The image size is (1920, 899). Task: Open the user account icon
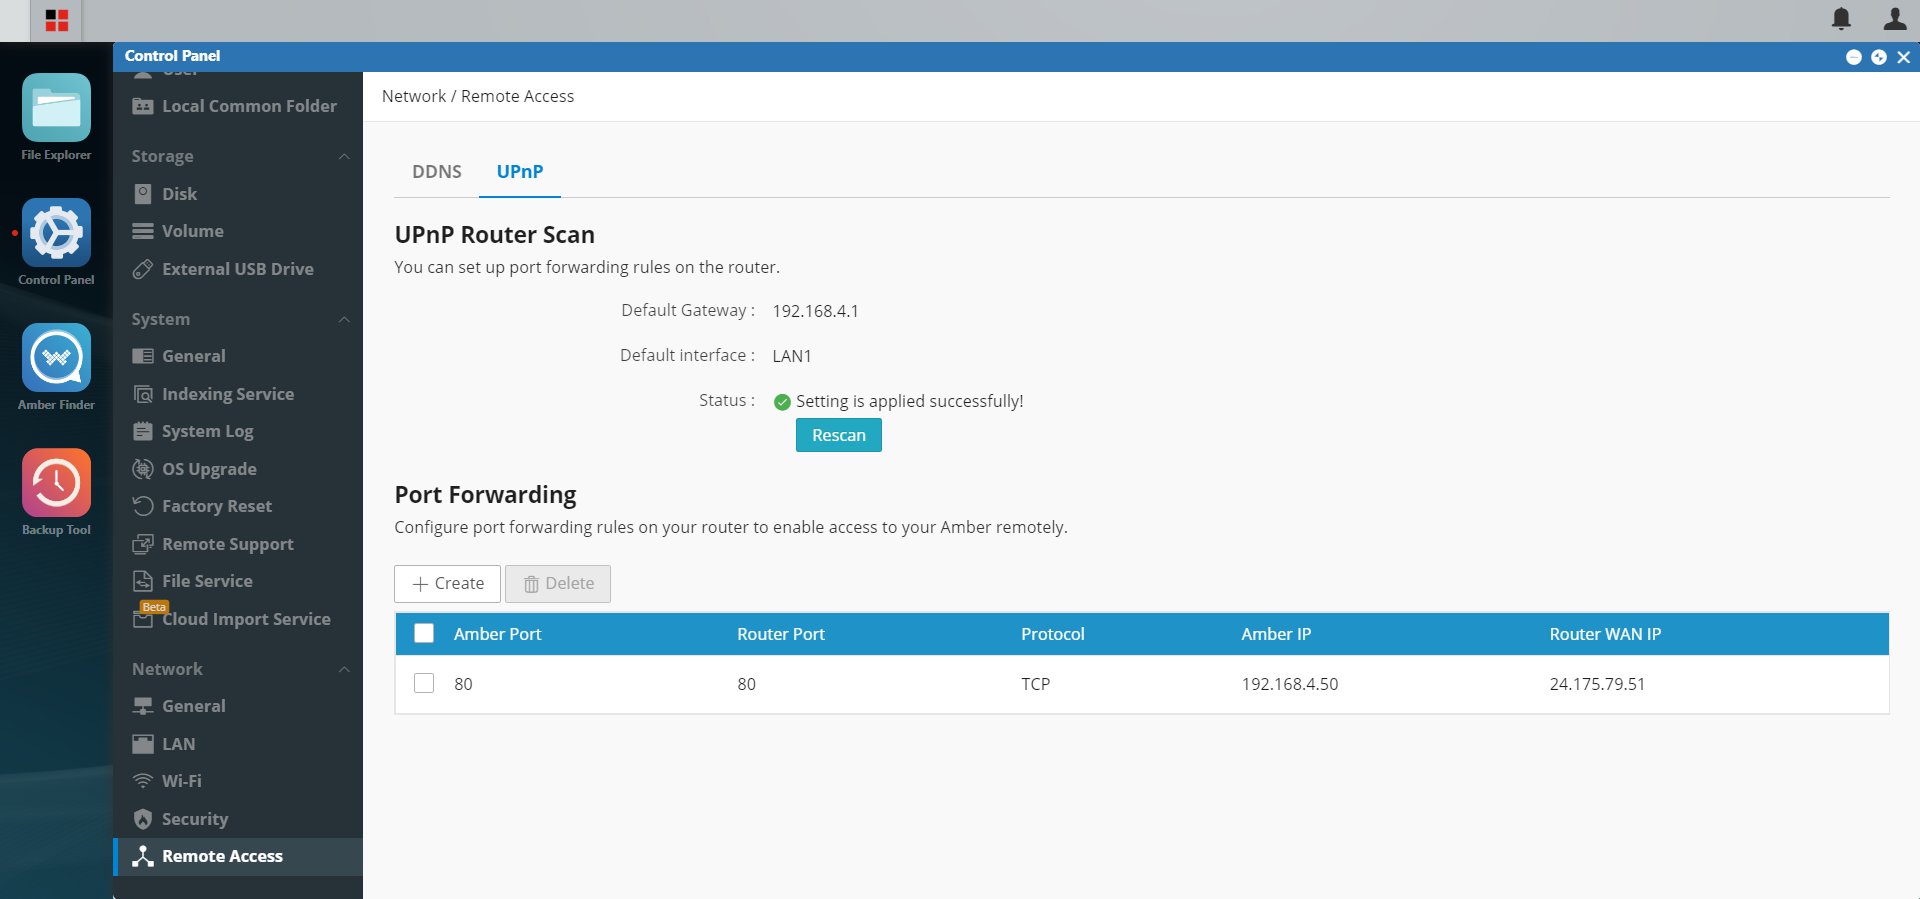tap(1895, 18)
